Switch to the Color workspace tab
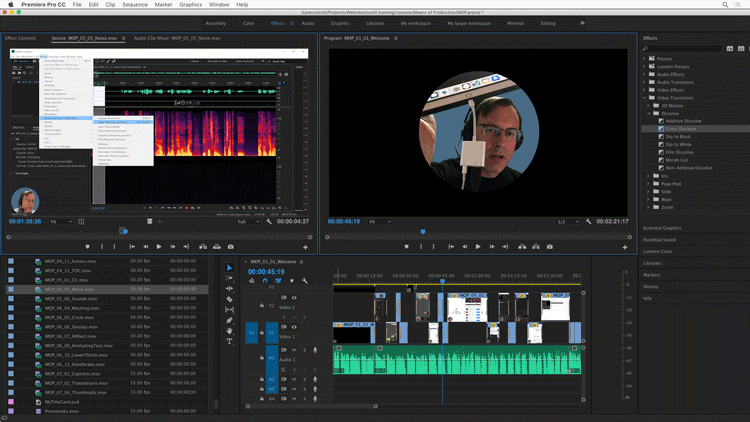The image size is (750, 422). (x=248, y=22)
